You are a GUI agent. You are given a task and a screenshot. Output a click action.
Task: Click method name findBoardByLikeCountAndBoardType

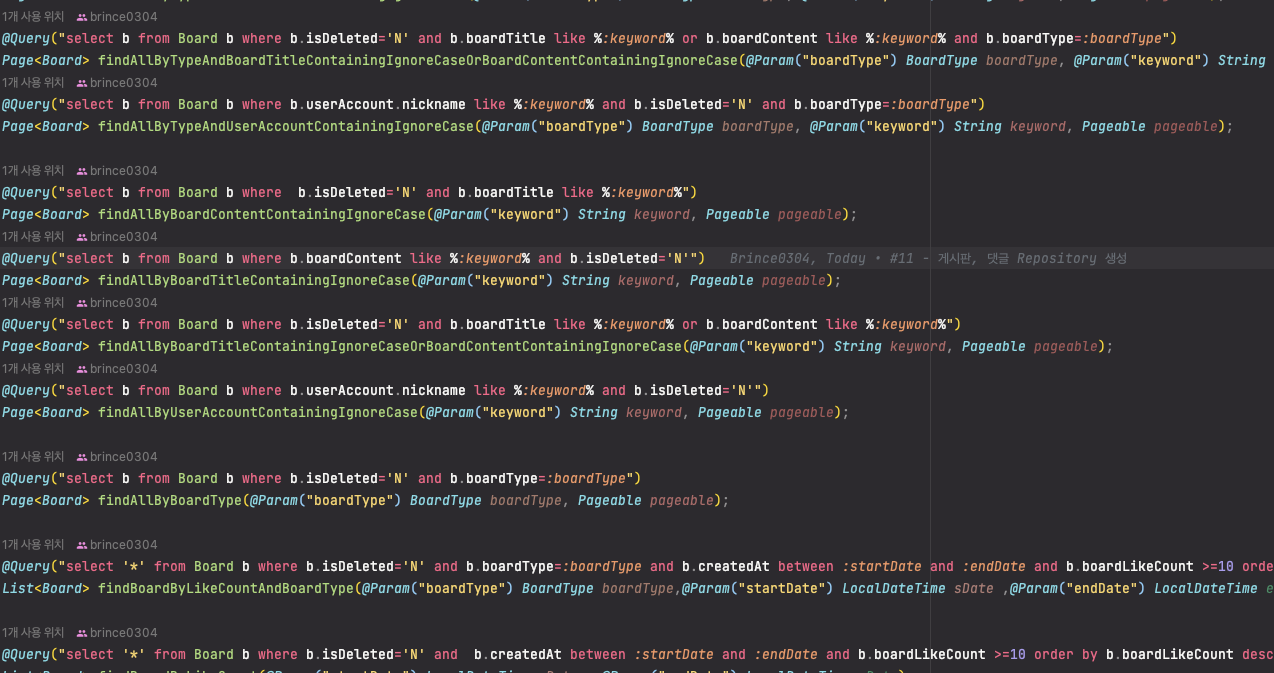(x=226, y=589)
